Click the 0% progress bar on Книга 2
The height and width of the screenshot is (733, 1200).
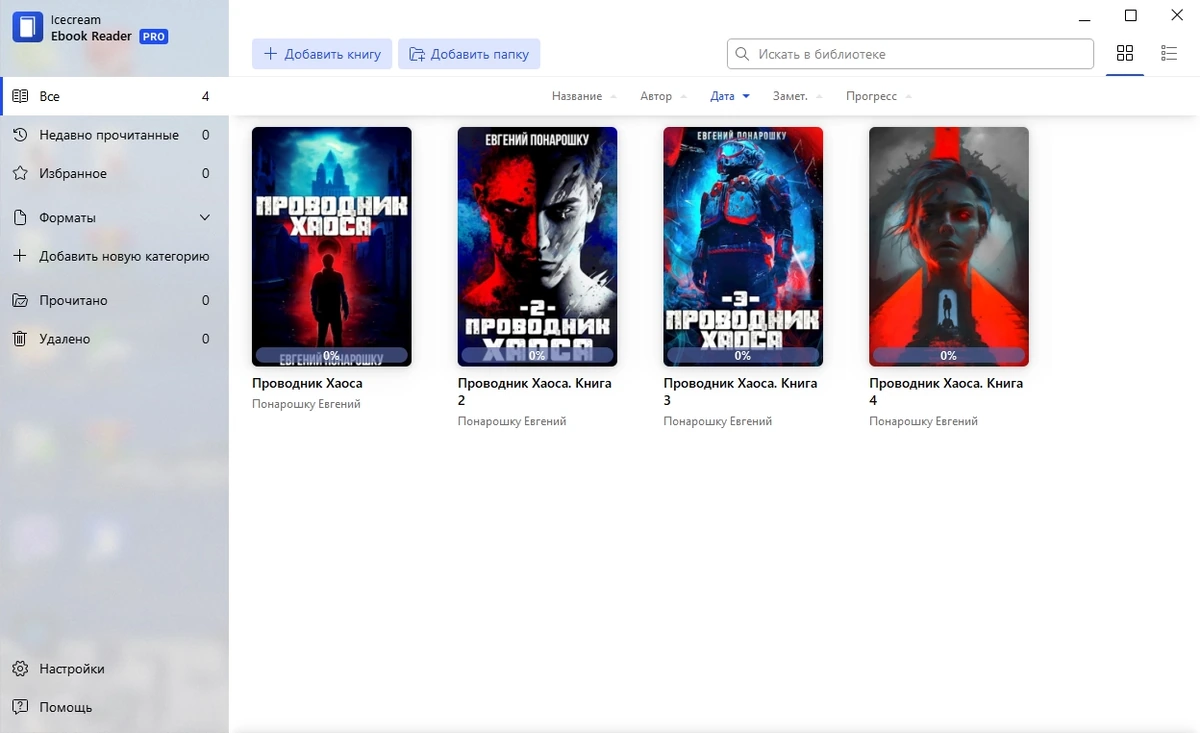[537, 355]
